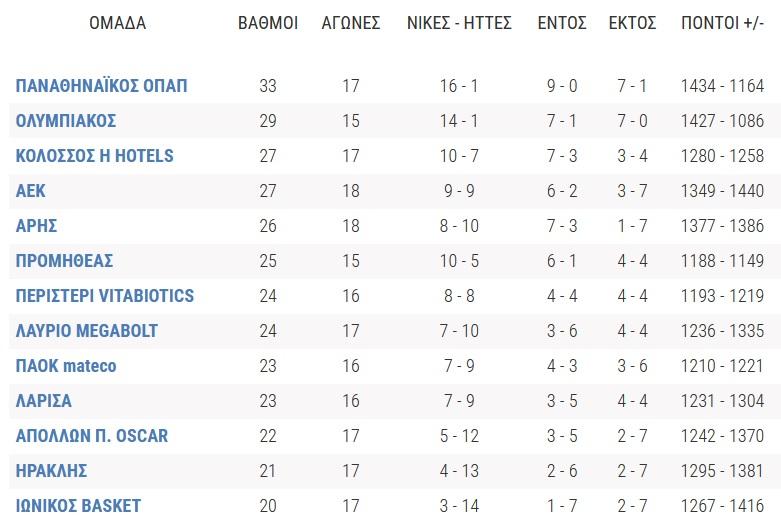Image resolution: width=781 pixels, height=522 pixels.
Task: Open the ΑΠΟΛΛΩΝ Π. OSCAR team link
Action: (x=92, y=436)
